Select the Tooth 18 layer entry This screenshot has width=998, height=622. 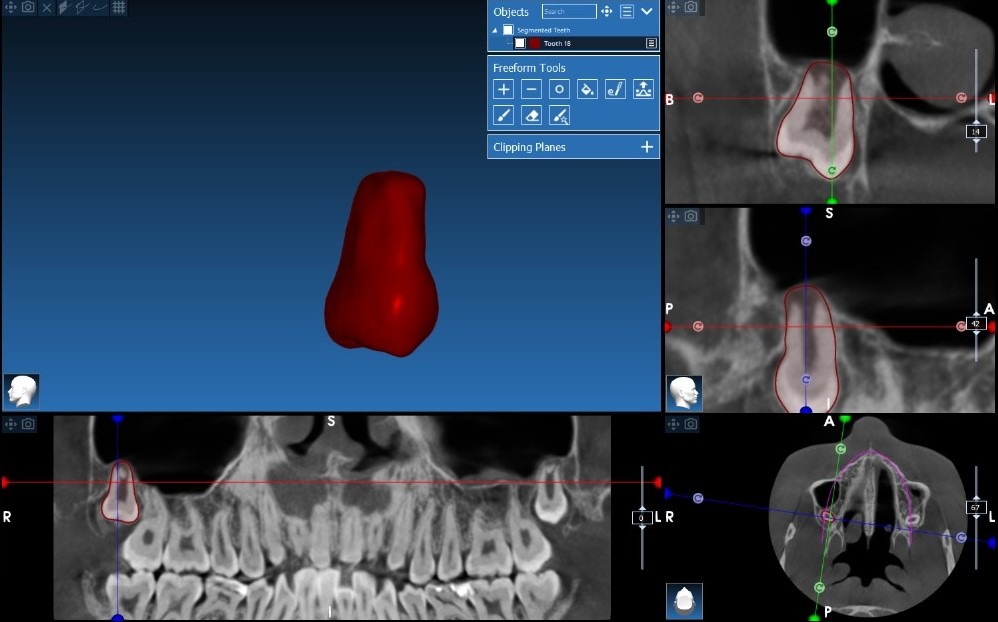coord(557,43)
